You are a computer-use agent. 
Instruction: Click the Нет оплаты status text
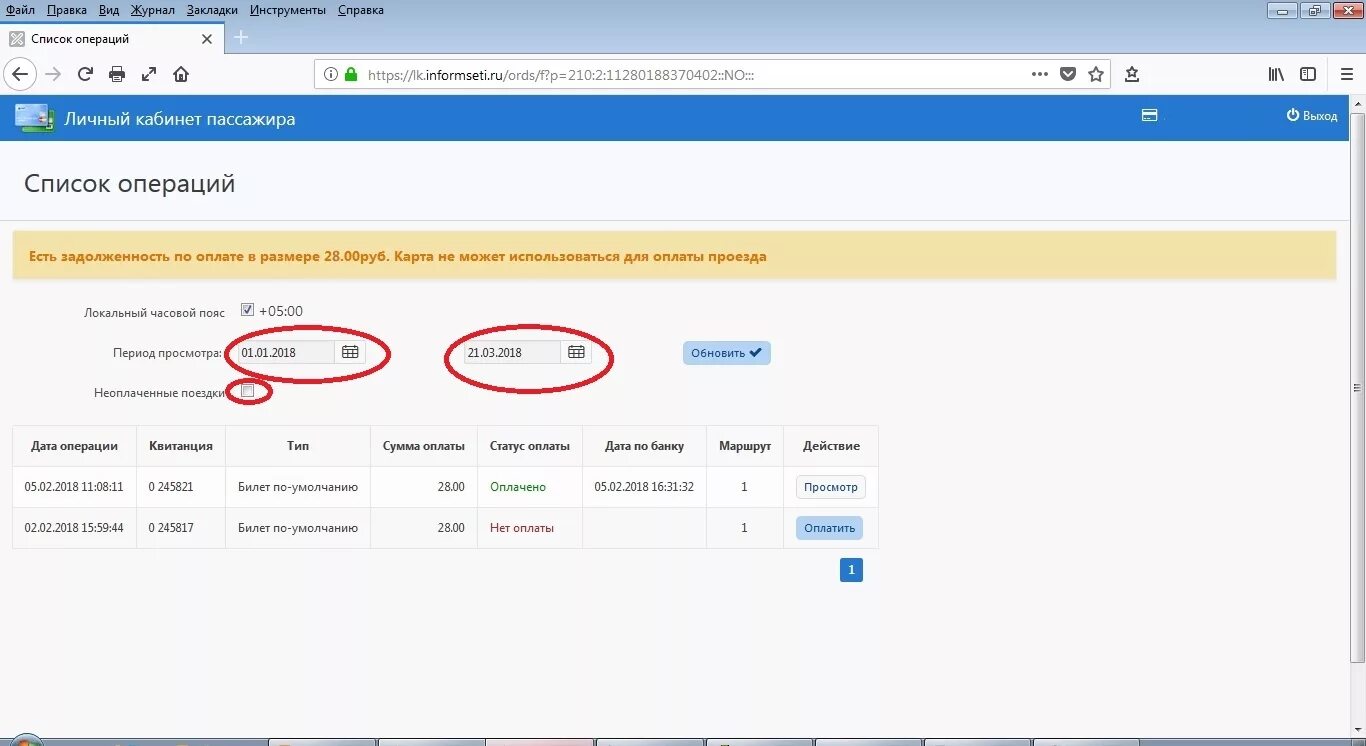(x=522, y=528)
